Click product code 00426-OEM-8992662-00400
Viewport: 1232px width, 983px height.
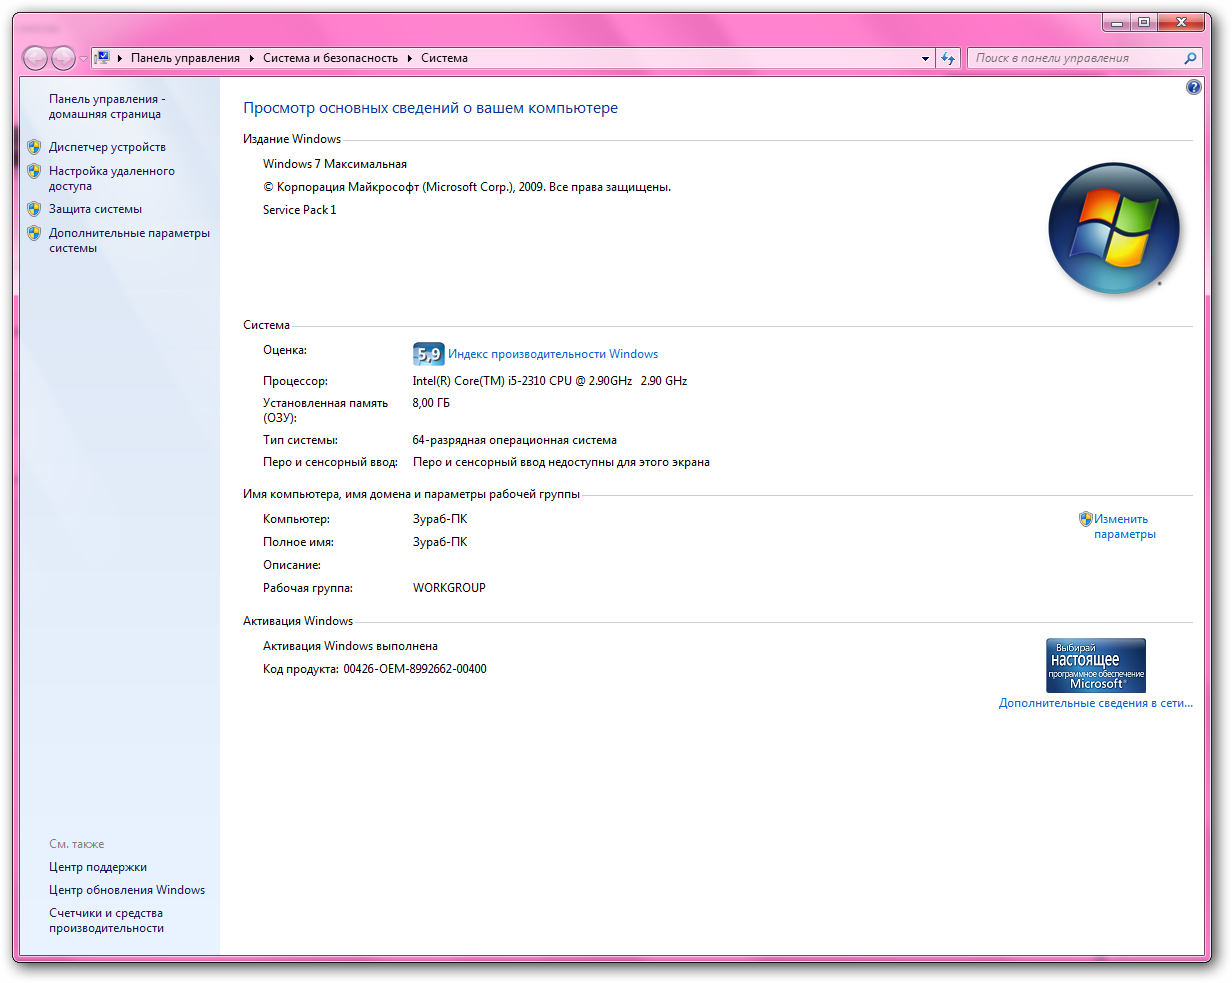tap(415, 669)
